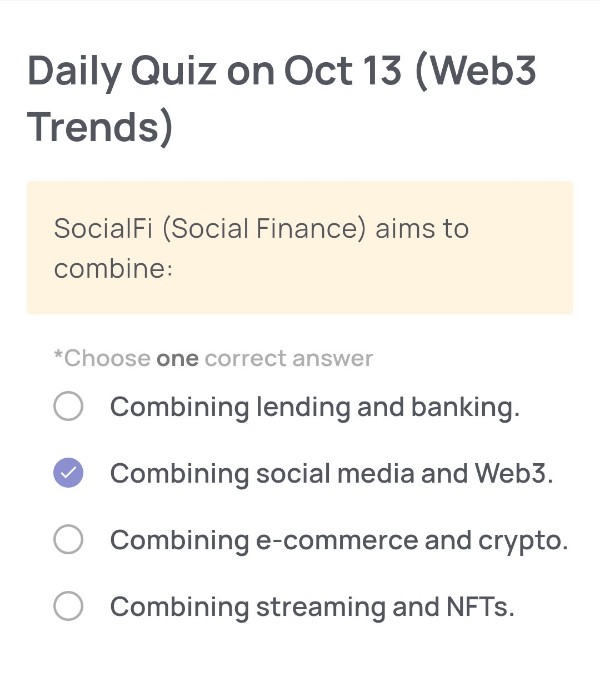Click the "*Choose one correct answer" hint
Image resolution: width=600 pixels, height=682 pixels.
tap(213, 358)
